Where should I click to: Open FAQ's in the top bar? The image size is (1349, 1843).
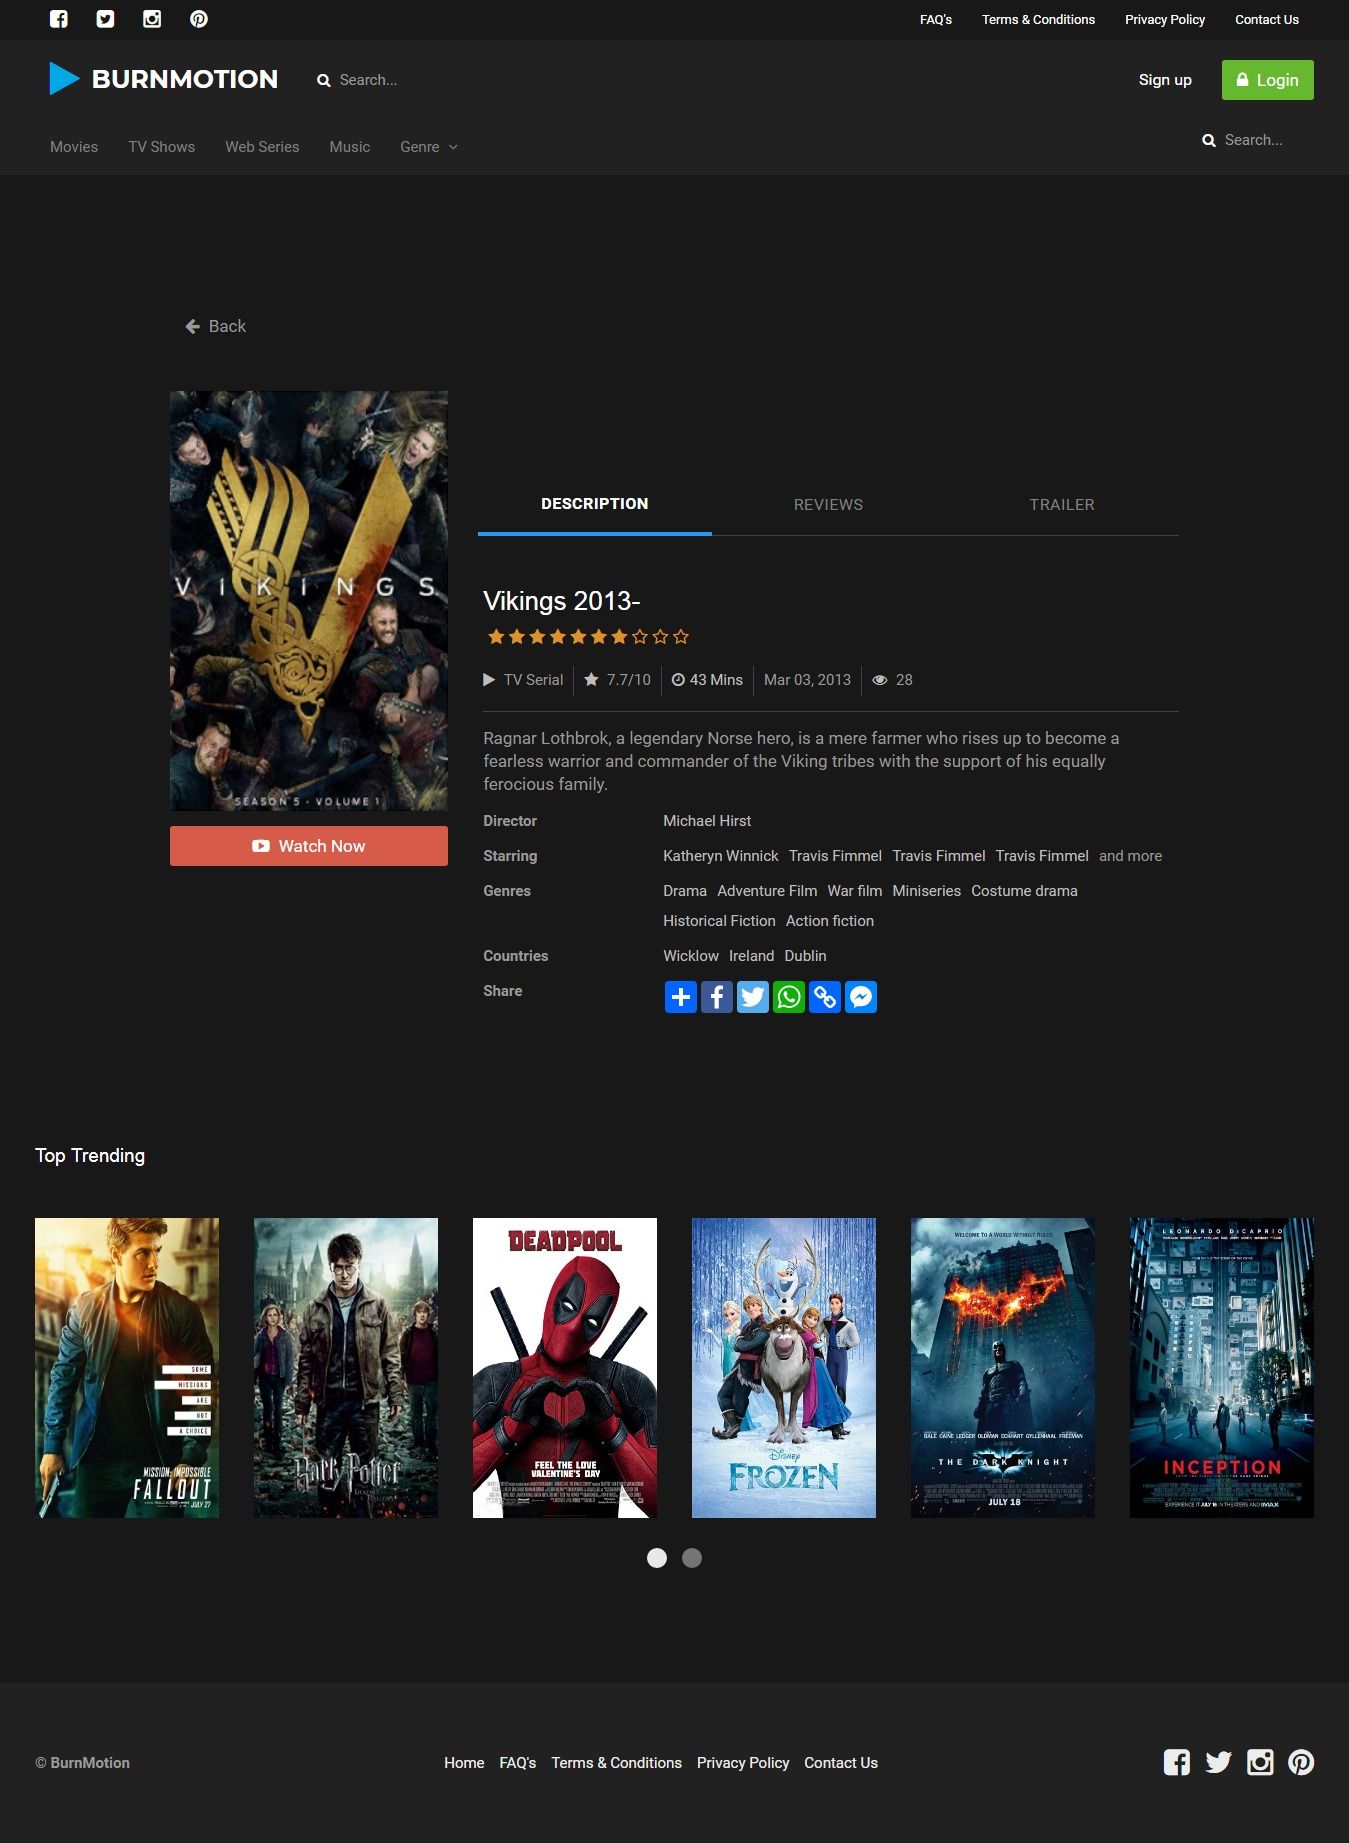[x=936, y=20]
